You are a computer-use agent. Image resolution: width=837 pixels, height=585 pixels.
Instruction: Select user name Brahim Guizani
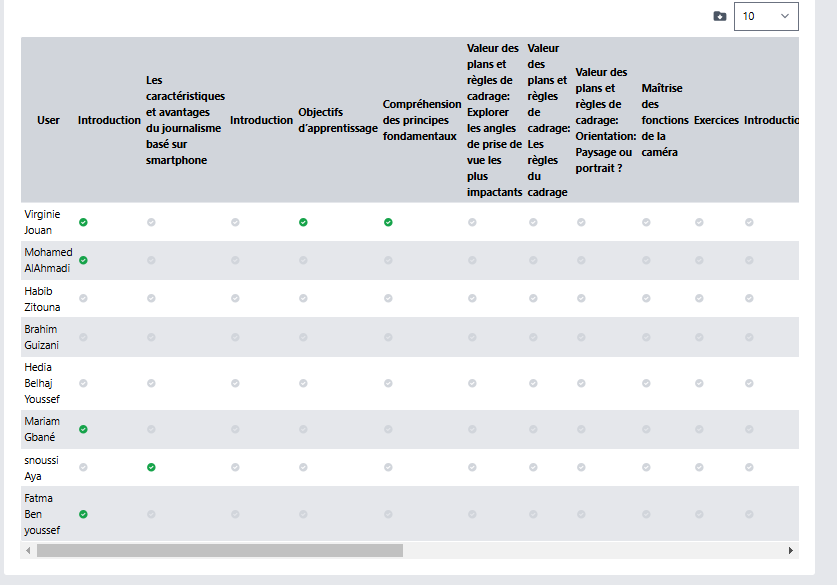[x=41, y=337]
